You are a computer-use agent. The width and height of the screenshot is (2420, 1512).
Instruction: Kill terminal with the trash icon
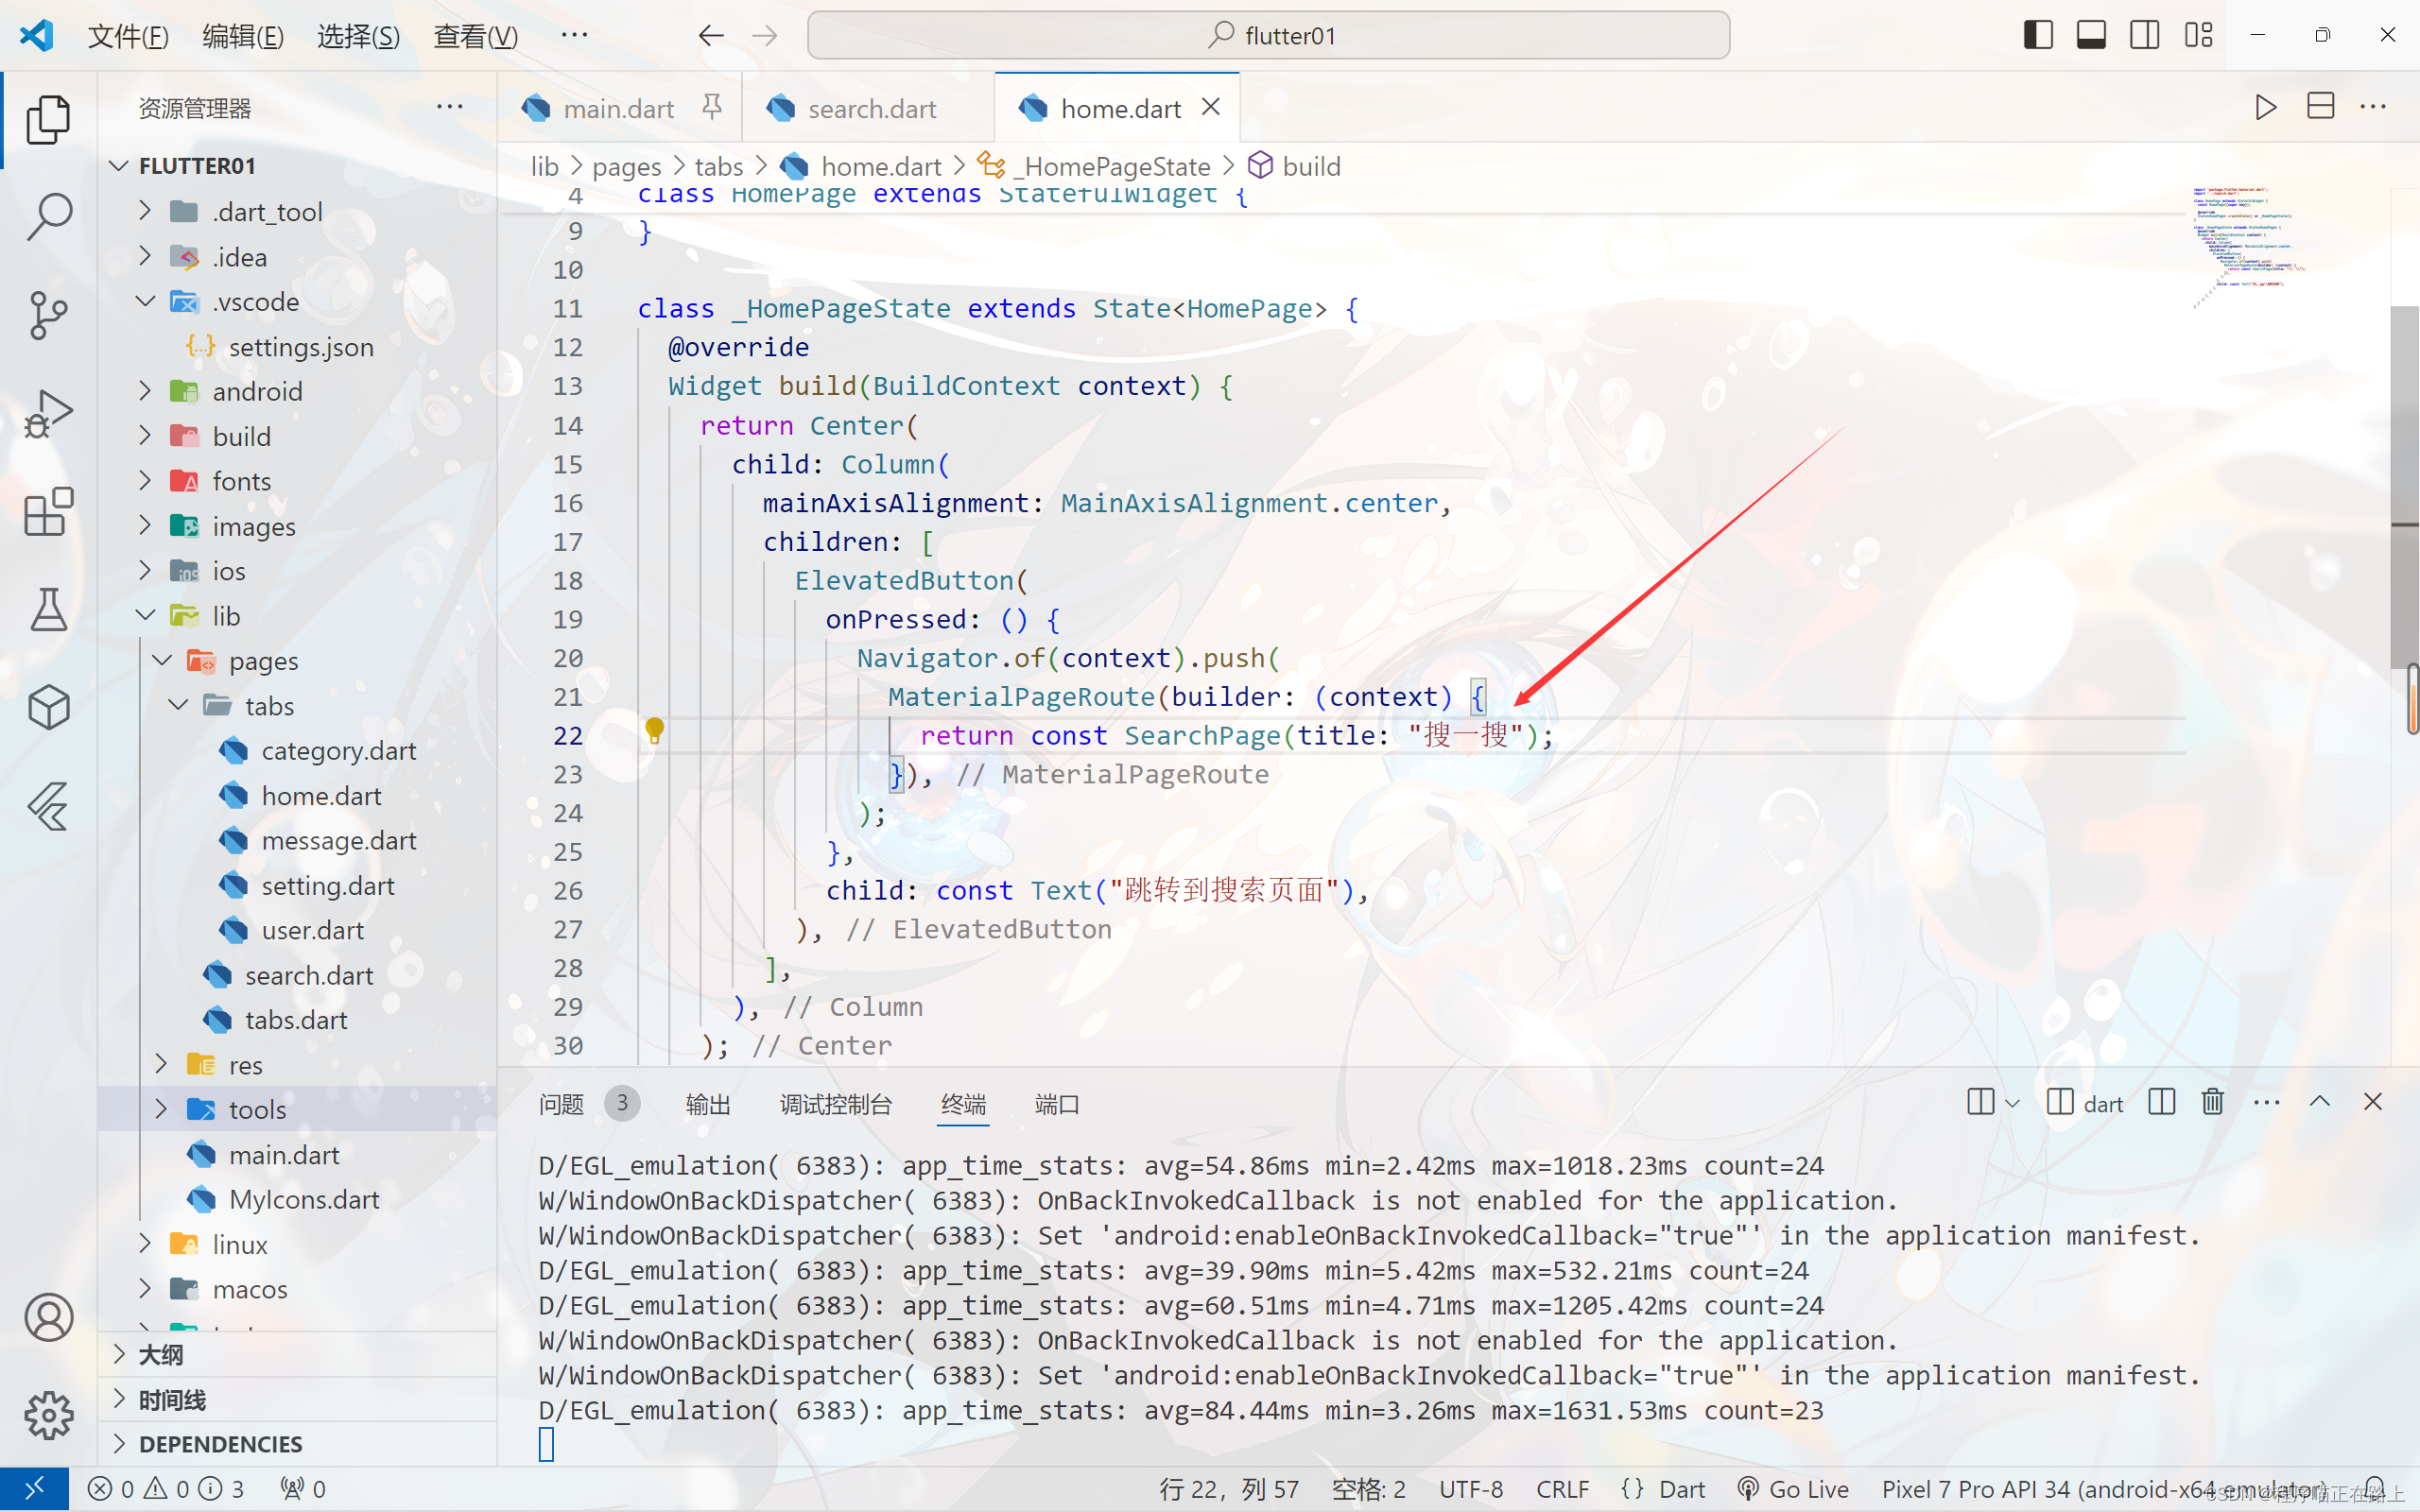tap(2212, 1102)
